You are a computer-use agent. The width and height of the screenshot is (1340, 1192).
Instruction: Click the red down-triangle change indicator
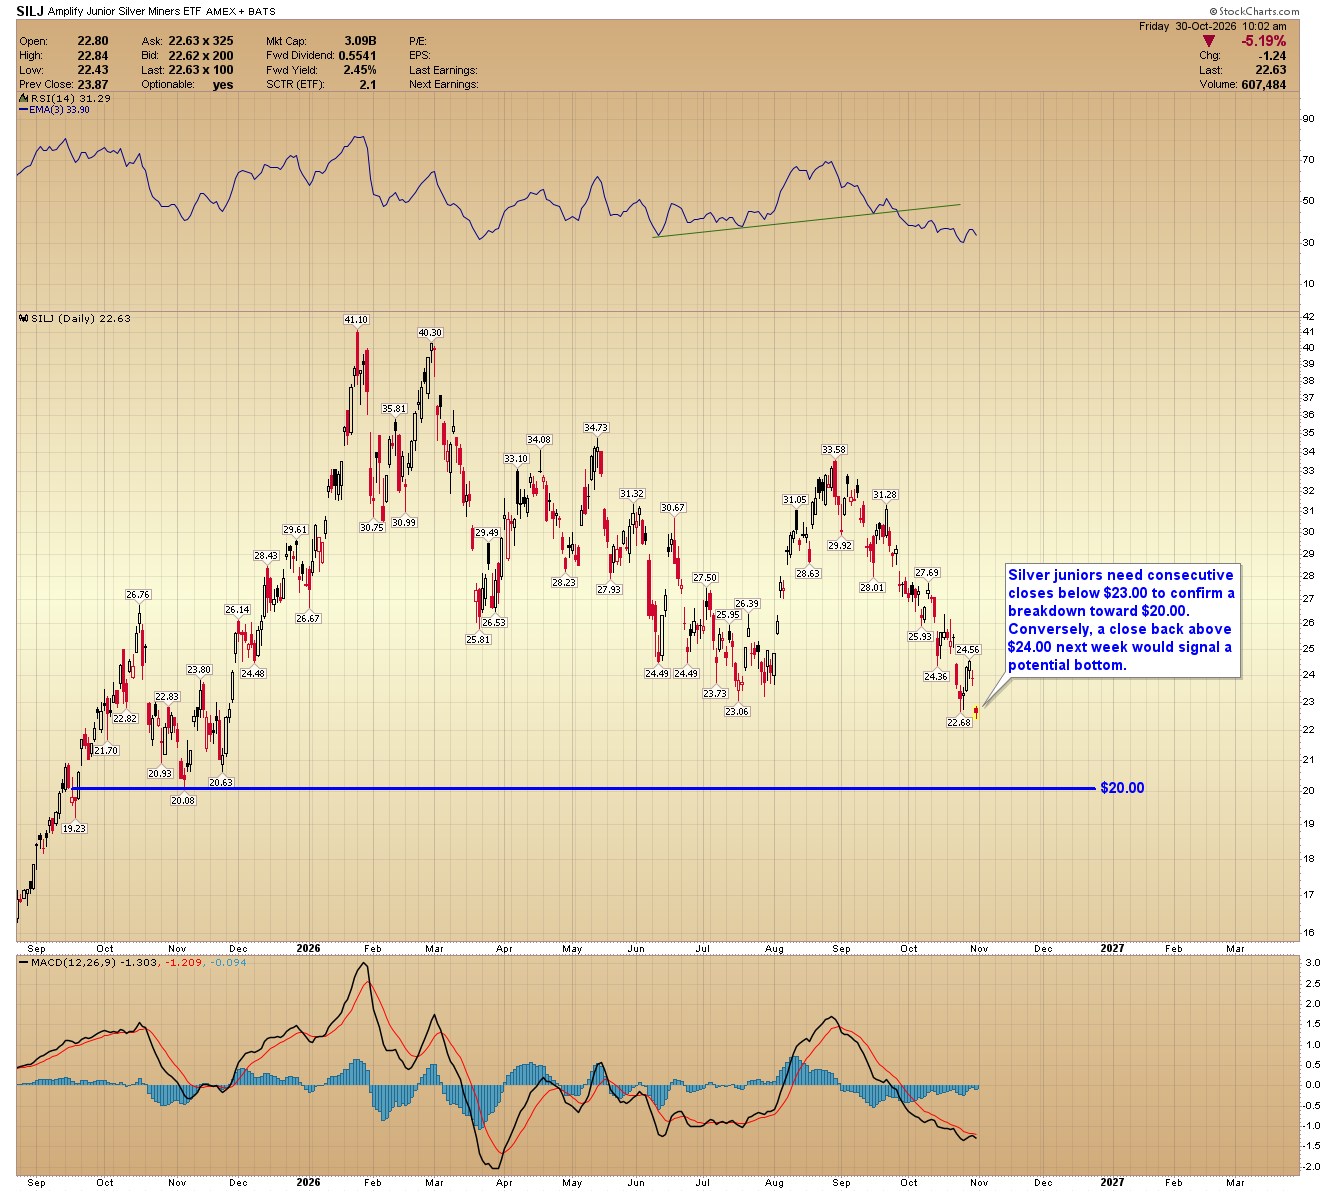pyautogui.click(x=1208, y=41)
